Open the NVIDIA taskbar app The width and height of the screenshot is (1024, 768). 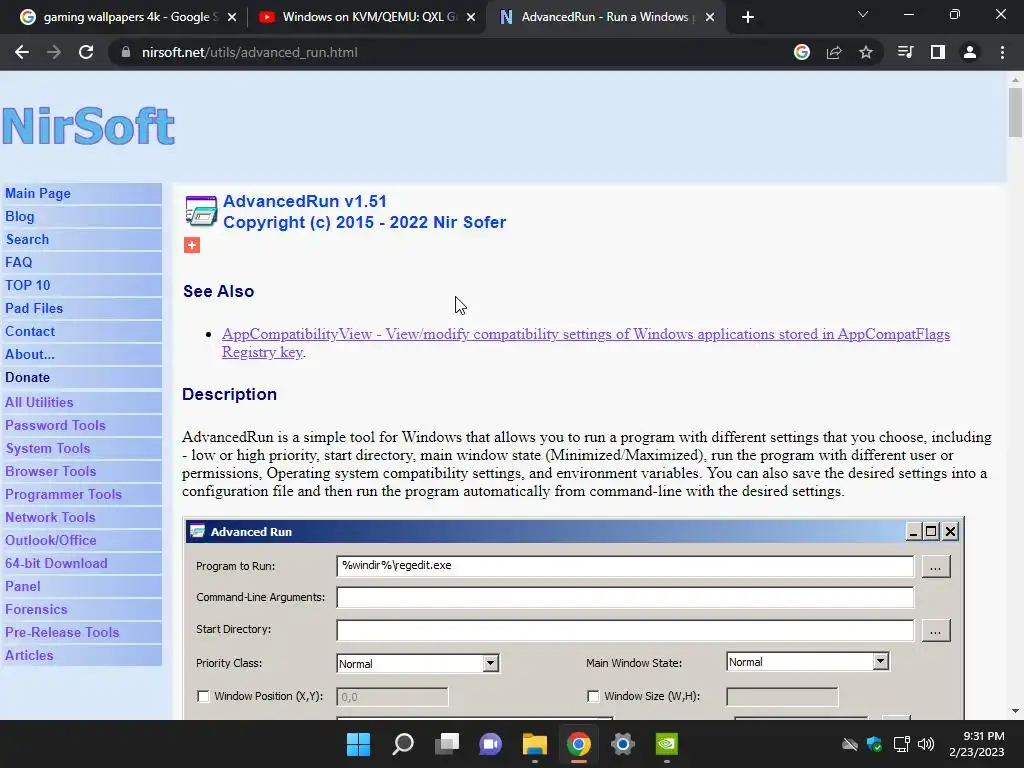[667, 744]
